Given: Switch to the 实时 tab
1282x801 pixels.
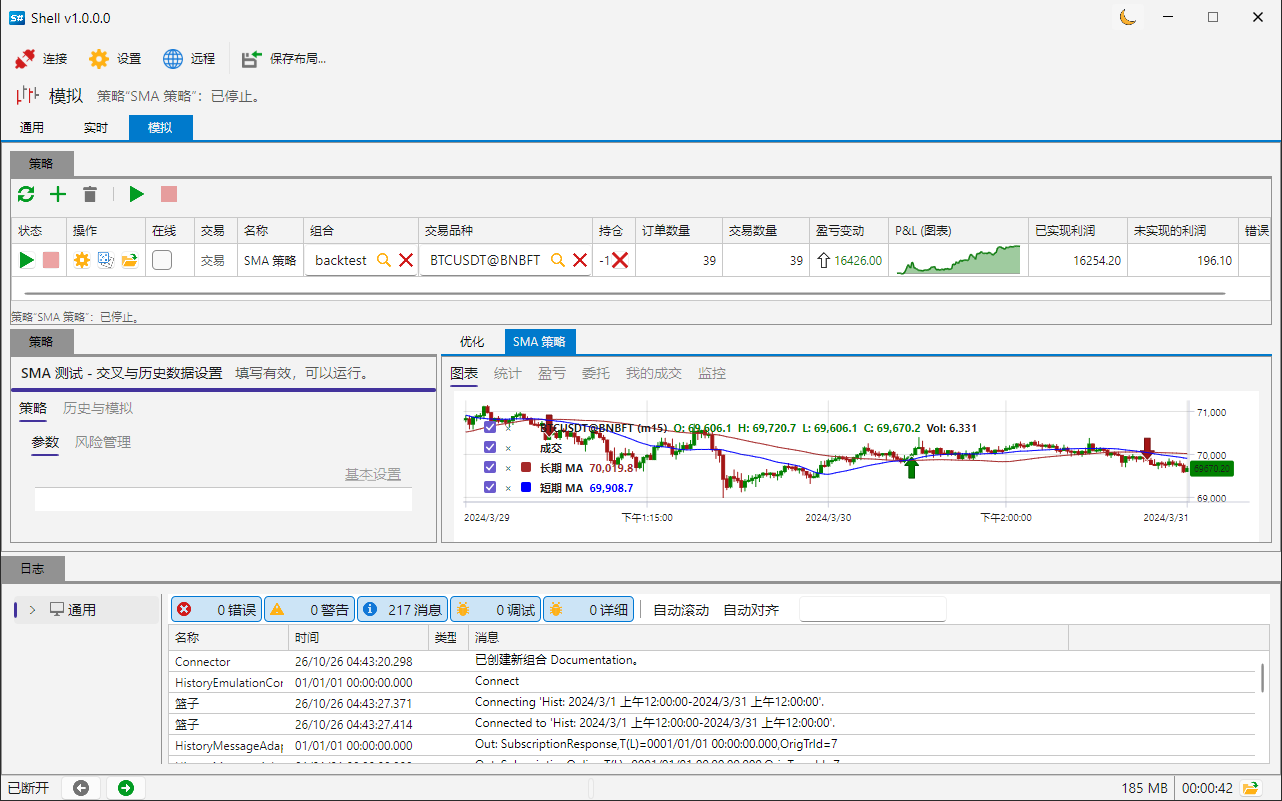Looking at the screenshot, I should 96,128.
